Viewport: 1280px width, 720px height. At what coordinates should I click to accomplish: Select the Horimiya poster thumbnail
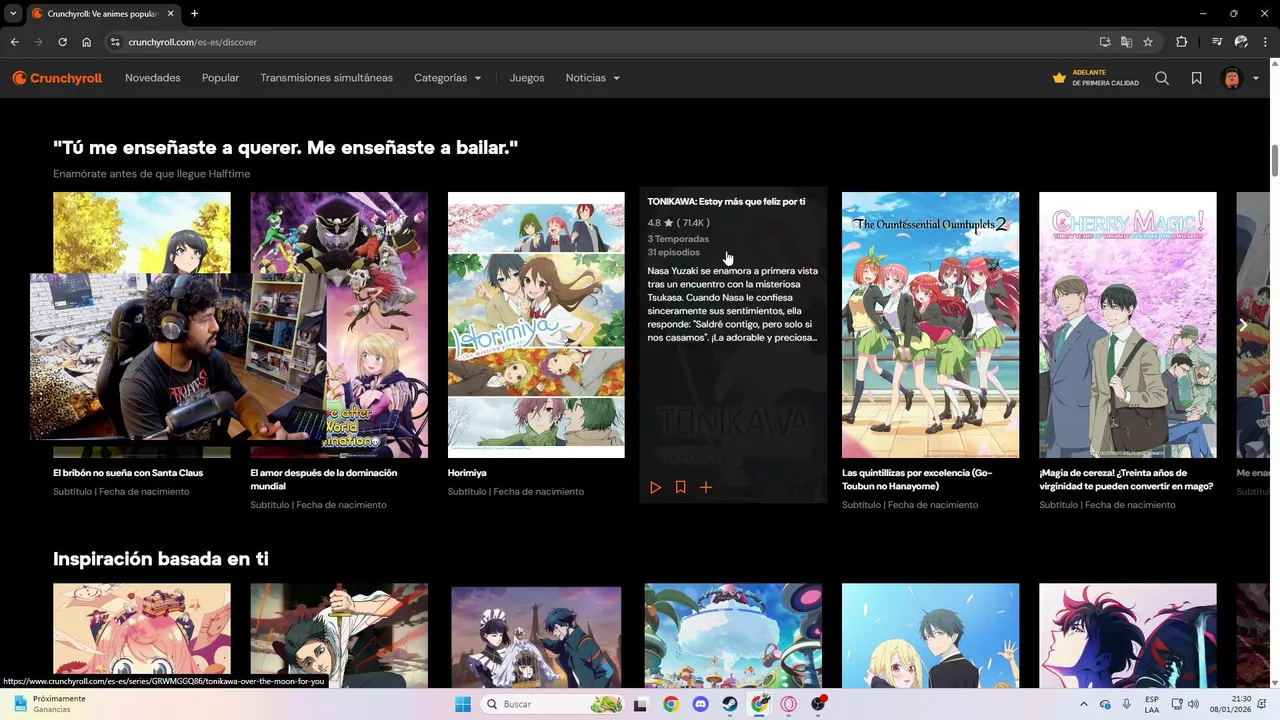(536, 325)
